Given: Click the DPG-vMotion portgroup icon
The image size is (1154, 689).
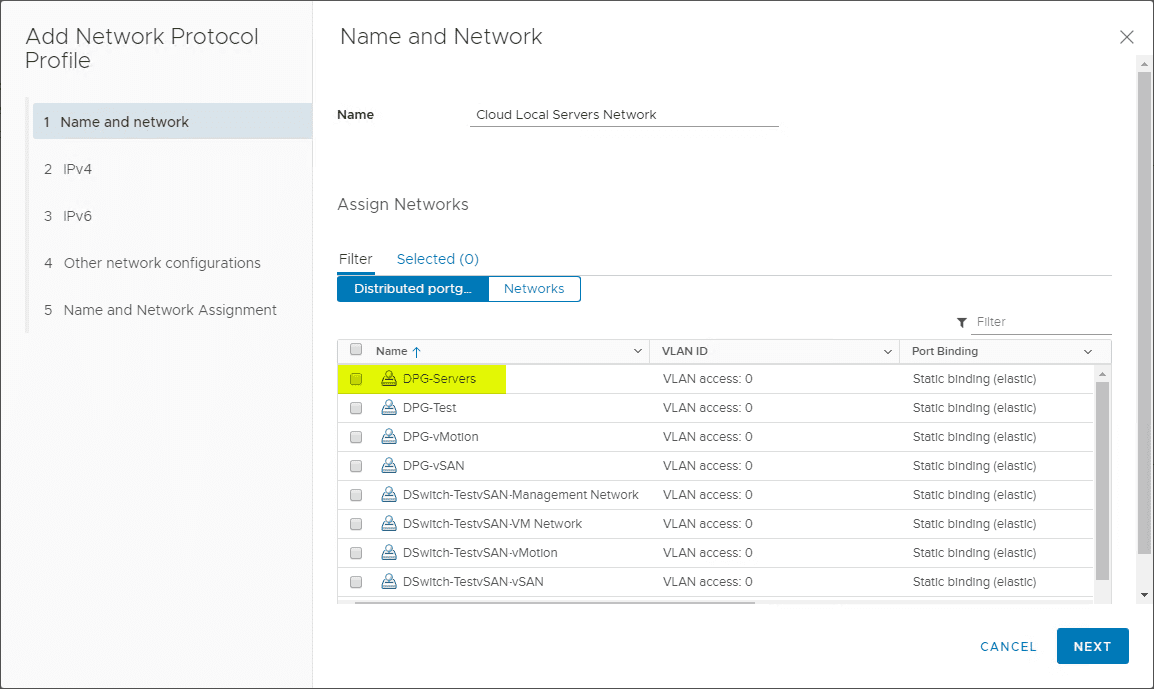Looking at the screenshot, I should (389, 437).
